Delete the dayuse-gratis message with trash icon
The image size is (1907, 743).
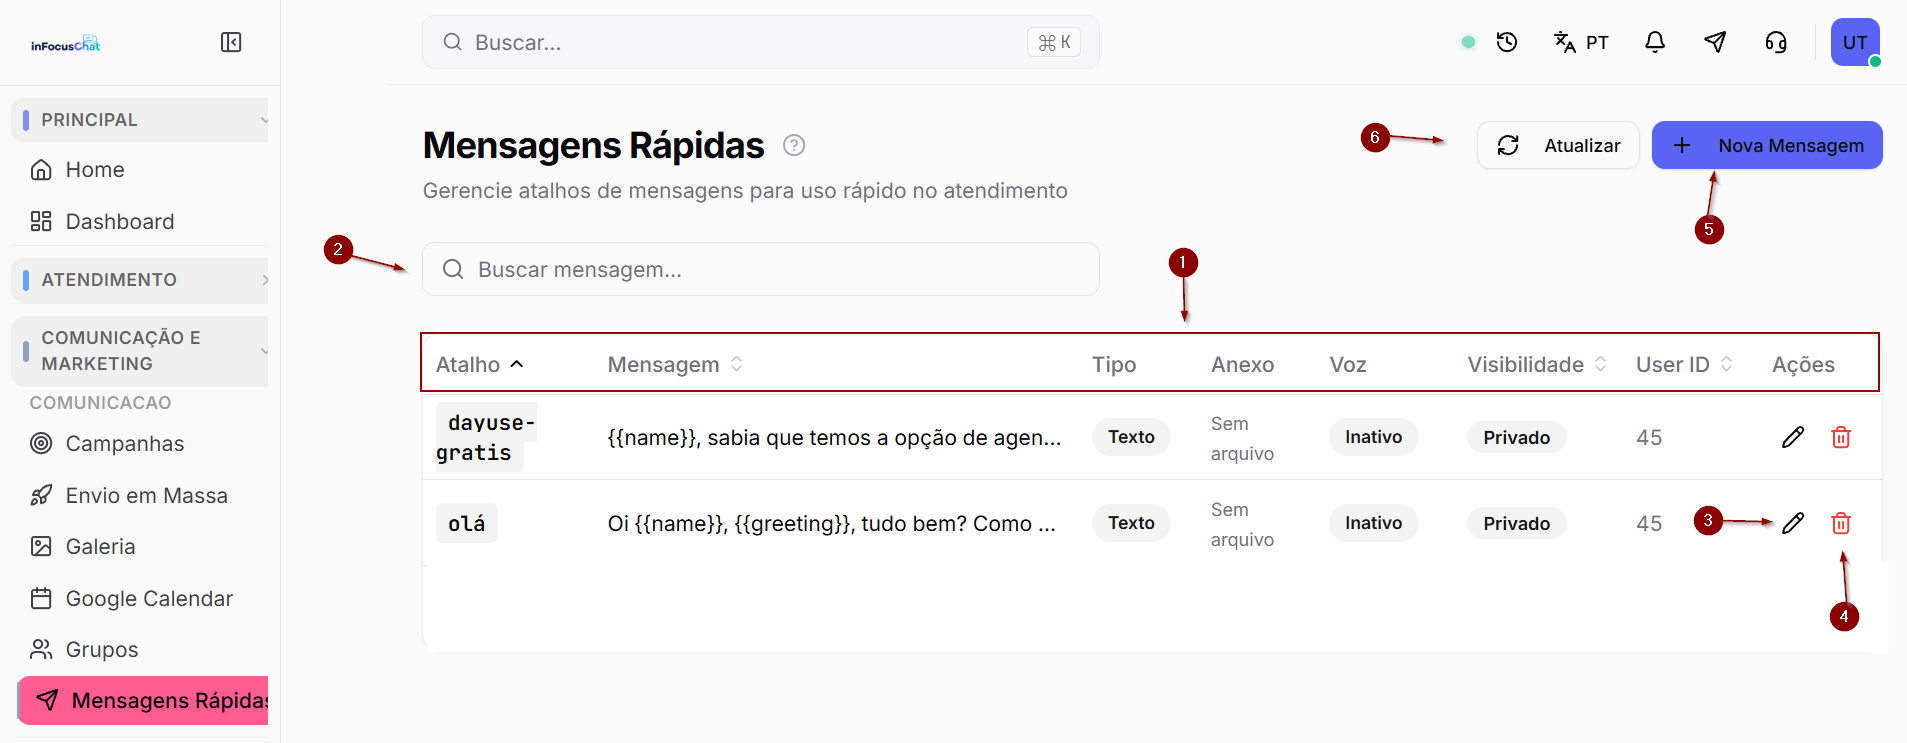[1841, 437]
